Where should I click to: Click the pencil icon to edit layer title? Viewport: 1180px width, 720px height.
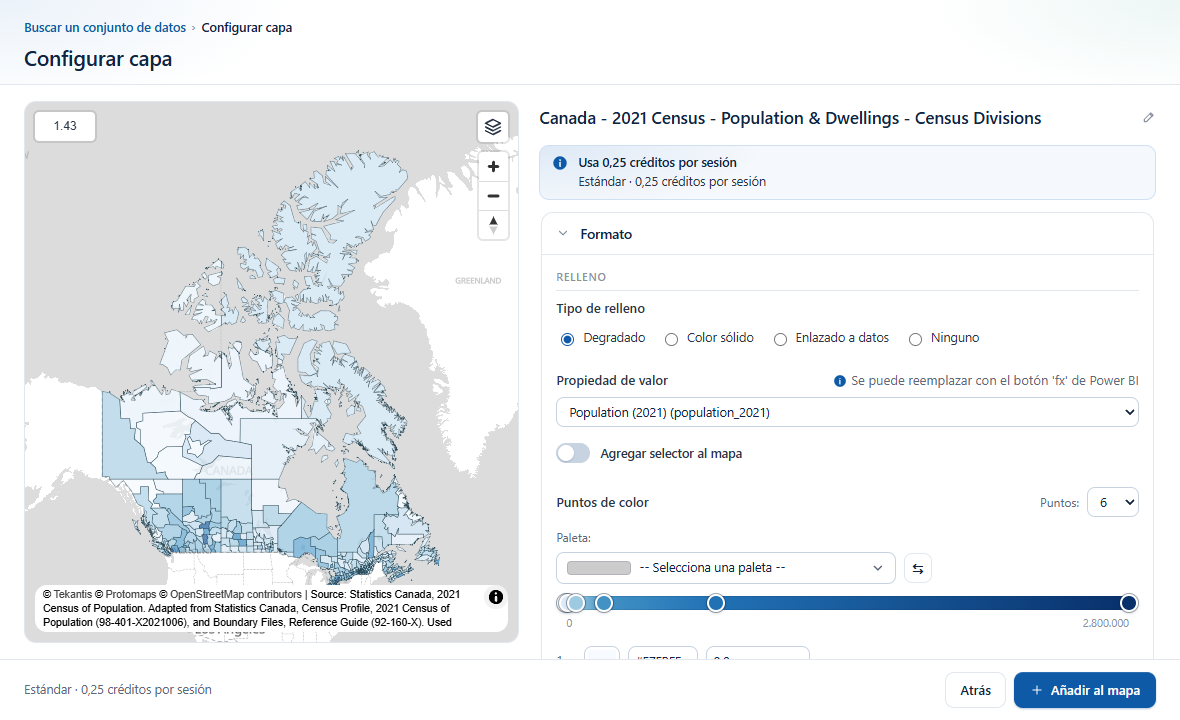tap(1148, 117)
